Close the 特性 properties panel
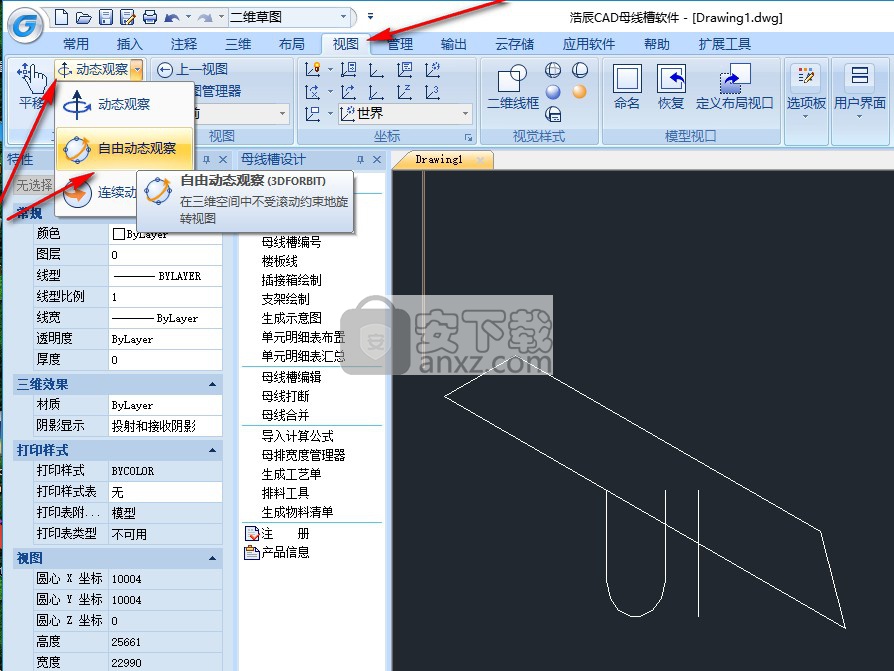Screen dimensions: 894x671 click(x=223, y=160)
